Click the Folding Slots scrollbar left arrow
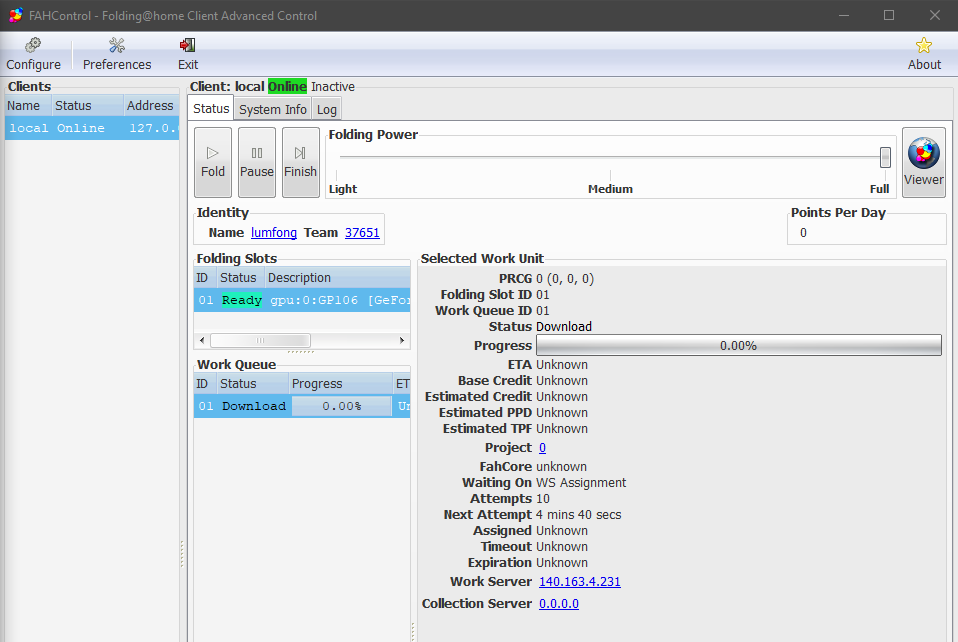Screen dimensions: 958x642 (202, 340)
